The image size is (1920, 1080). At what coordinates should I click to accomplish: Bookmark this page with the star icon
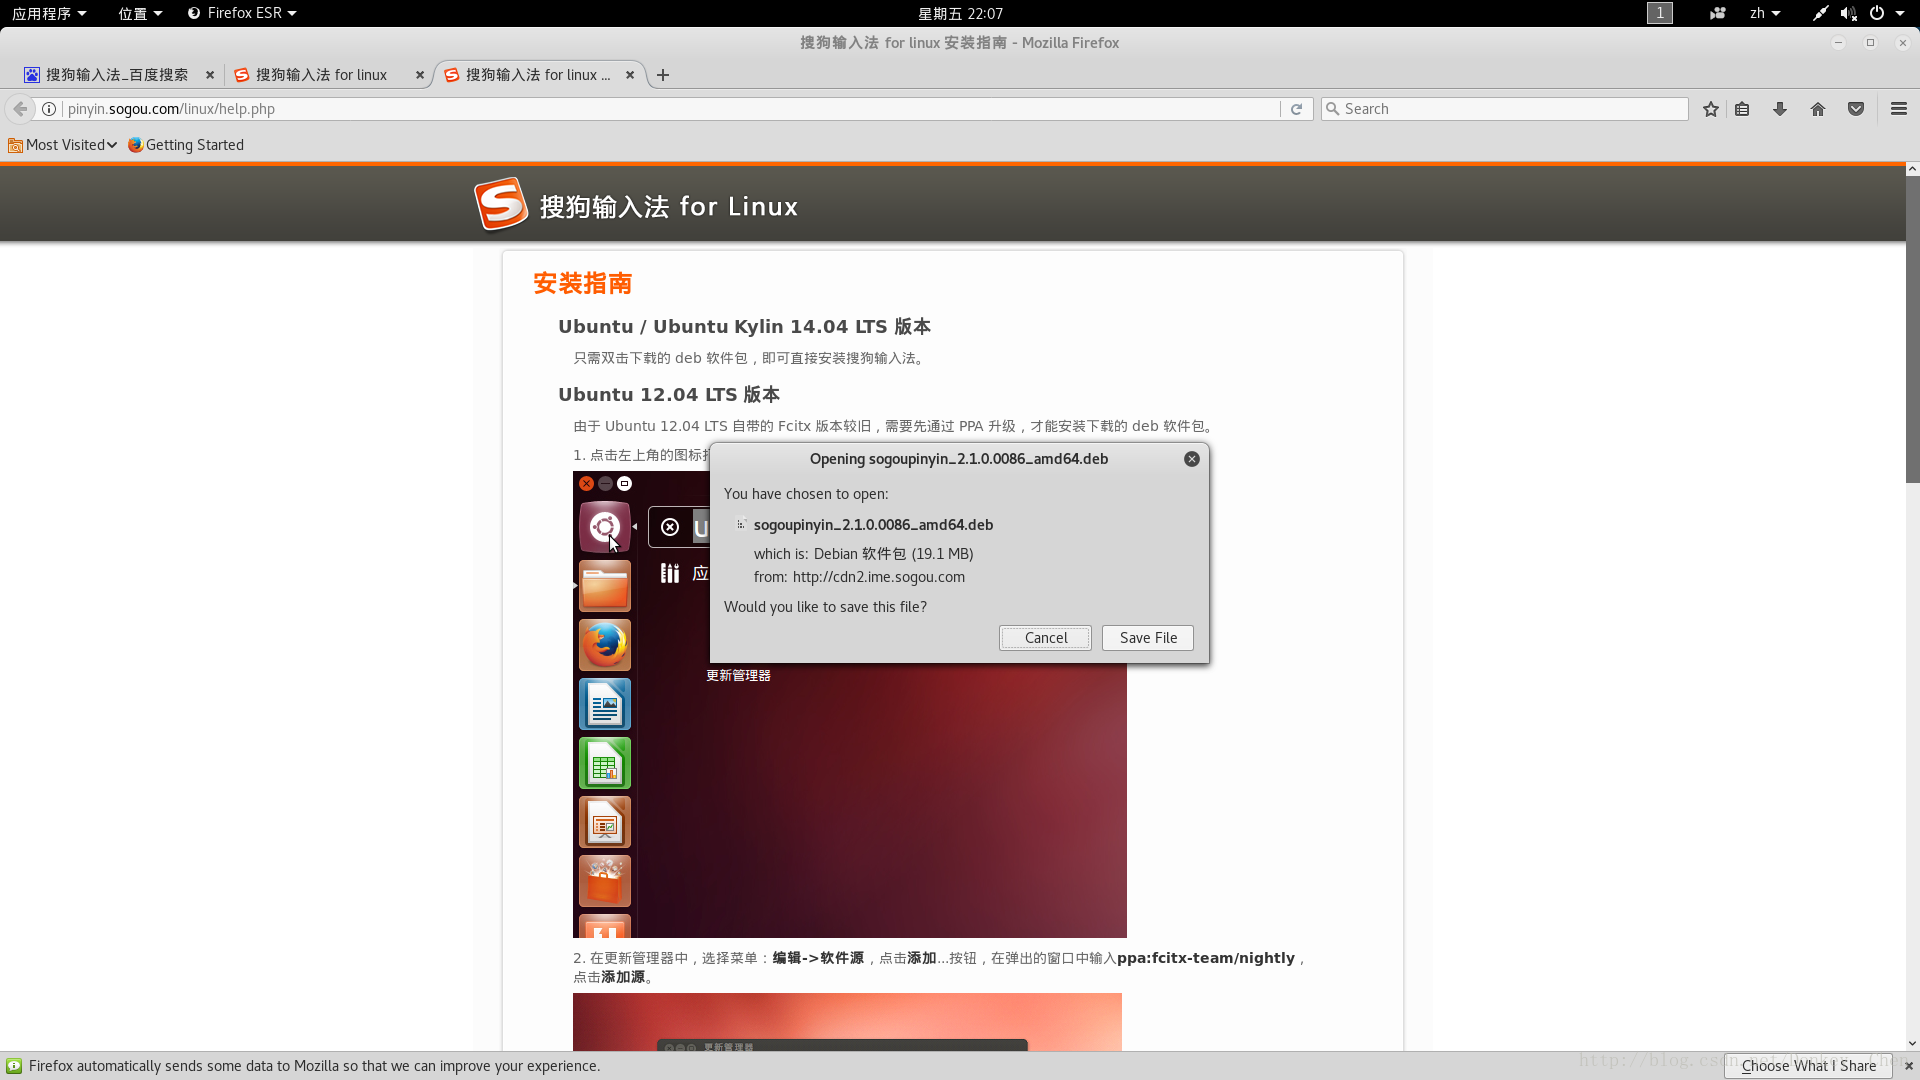coord(1711,109)
